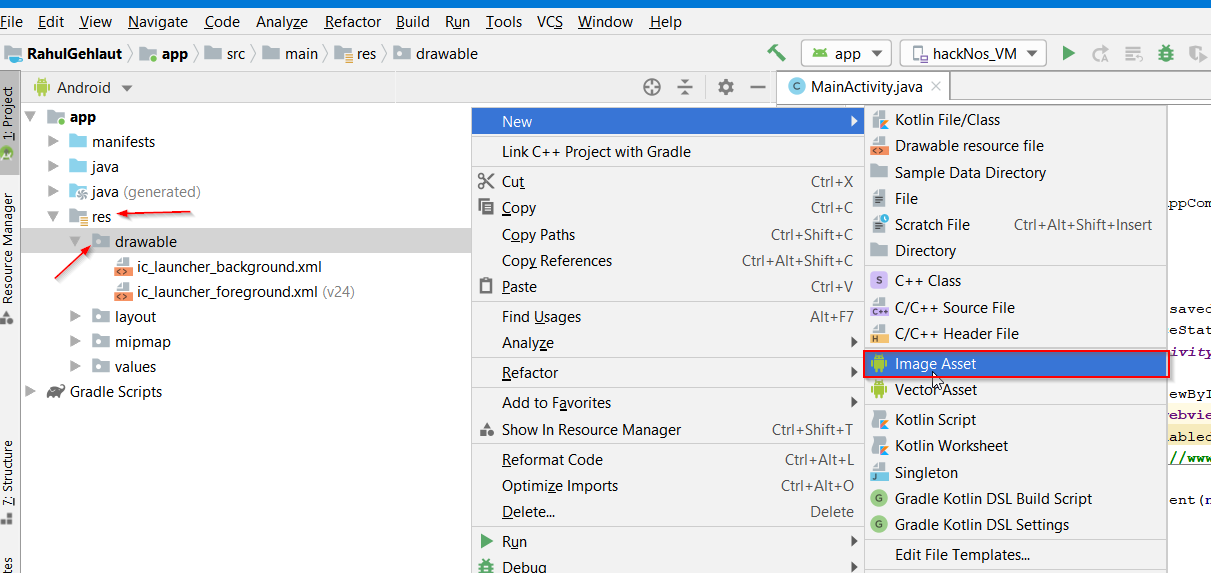Click the locate target icon in Project panel
The width and height of the screenshot is (1211, 573).
pos(652,87)
